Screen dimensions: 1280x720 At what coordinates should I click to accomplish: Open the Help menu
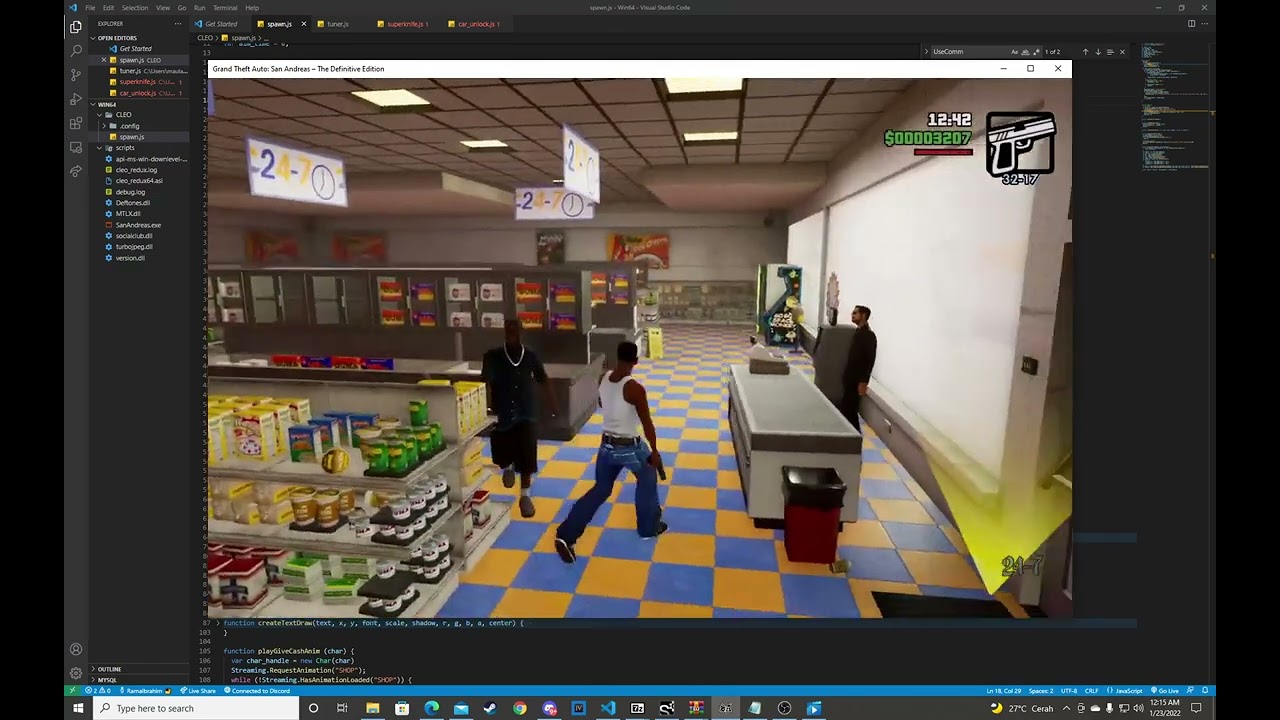[252, 7]
